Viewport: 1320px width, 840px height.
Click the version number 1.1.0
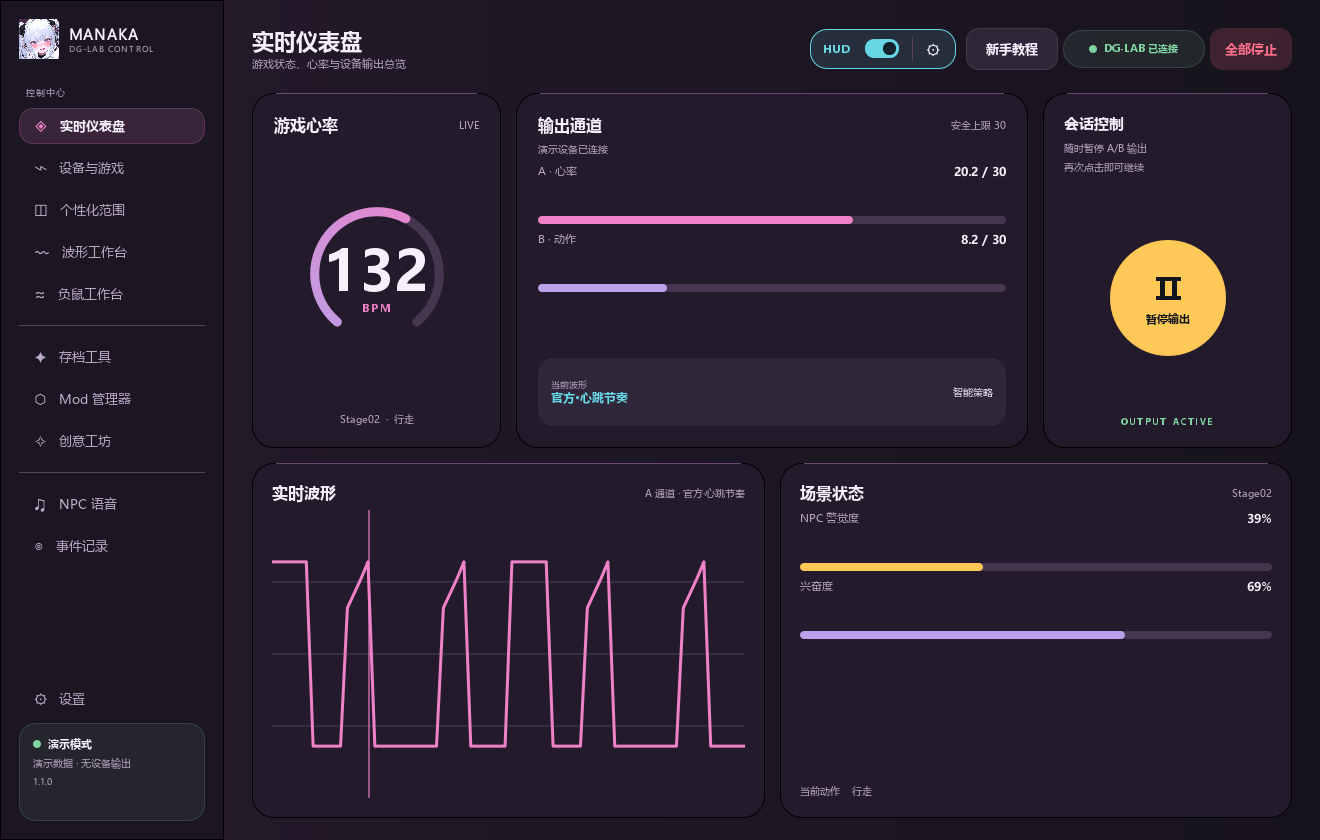coord(43,781)
